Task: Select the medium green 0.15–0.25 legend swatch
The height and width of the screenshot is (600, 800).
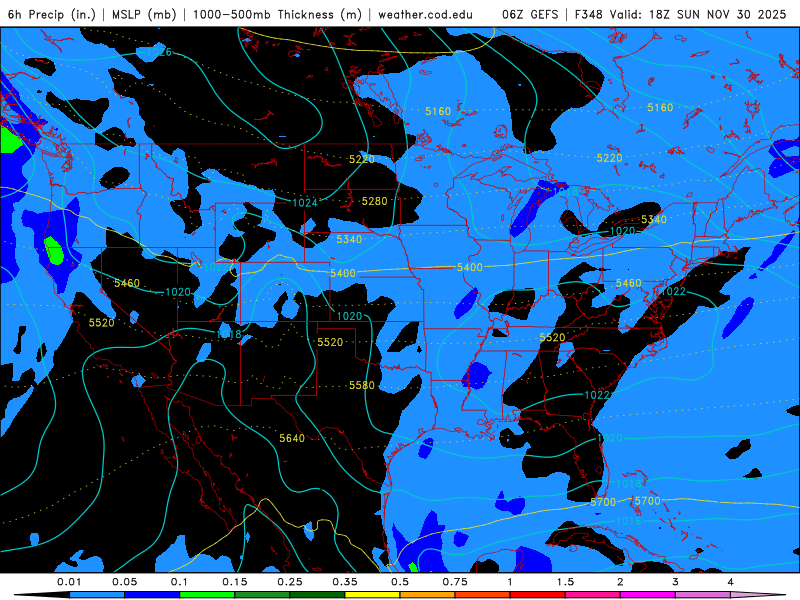Action: click(x=262, y=595)
